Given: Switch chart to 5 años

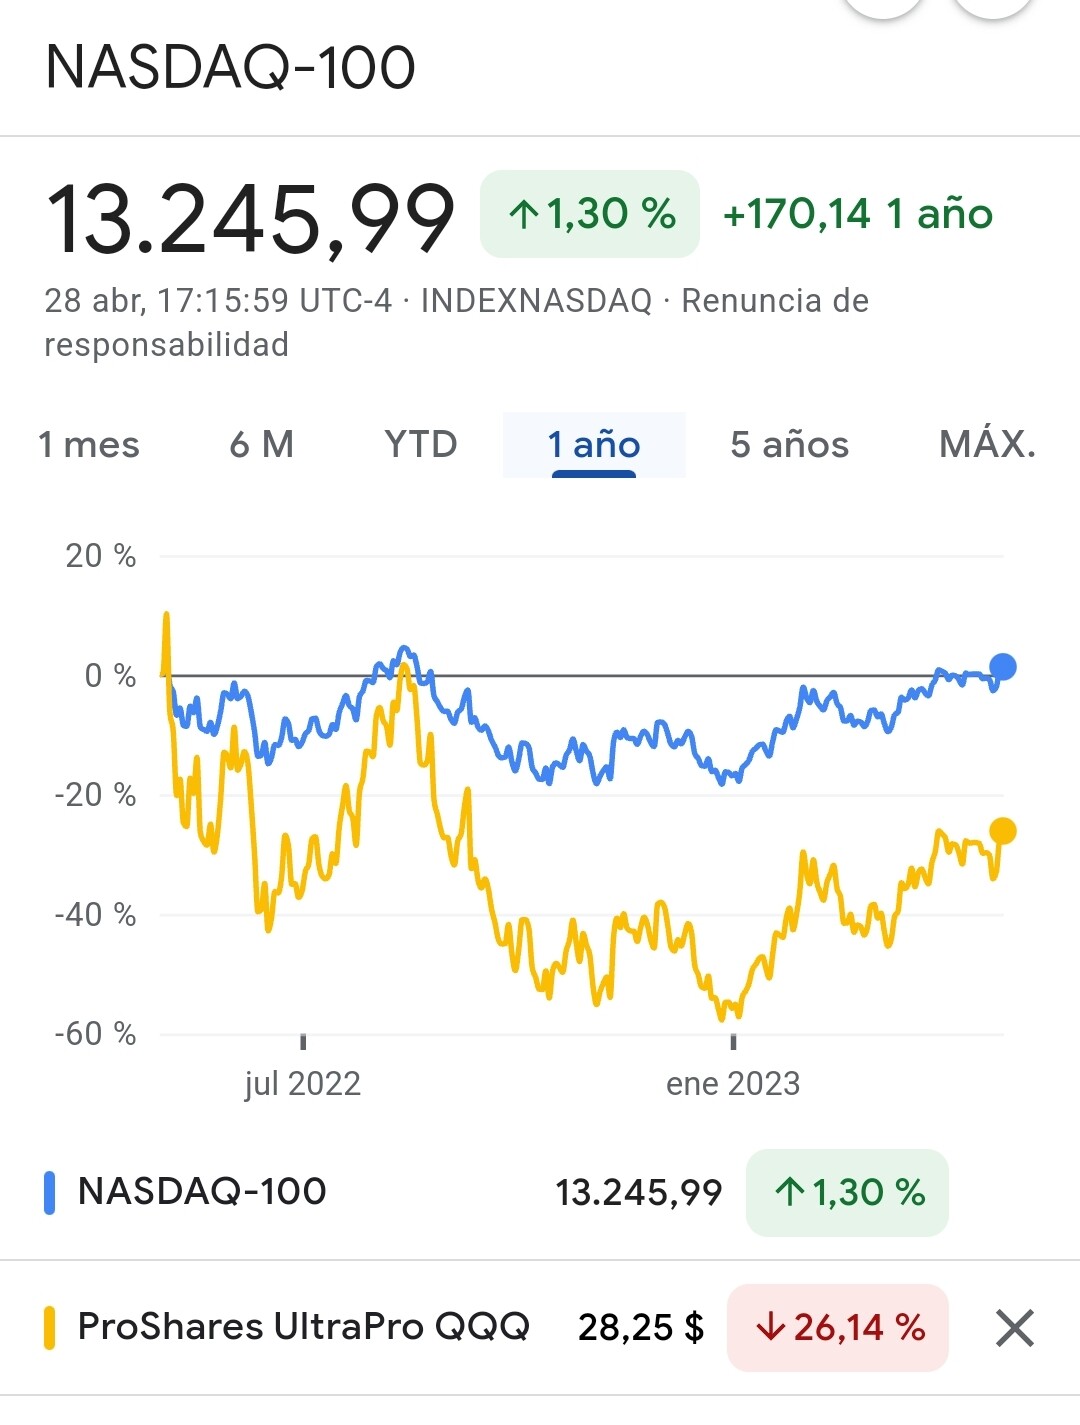Looking at the screenshot, I should coord(789,444).
